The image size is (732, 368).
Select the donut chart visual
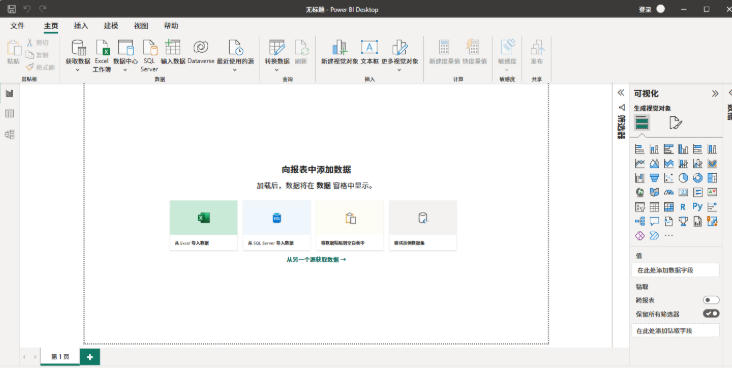pyautogui.click(x=697, y=178)
